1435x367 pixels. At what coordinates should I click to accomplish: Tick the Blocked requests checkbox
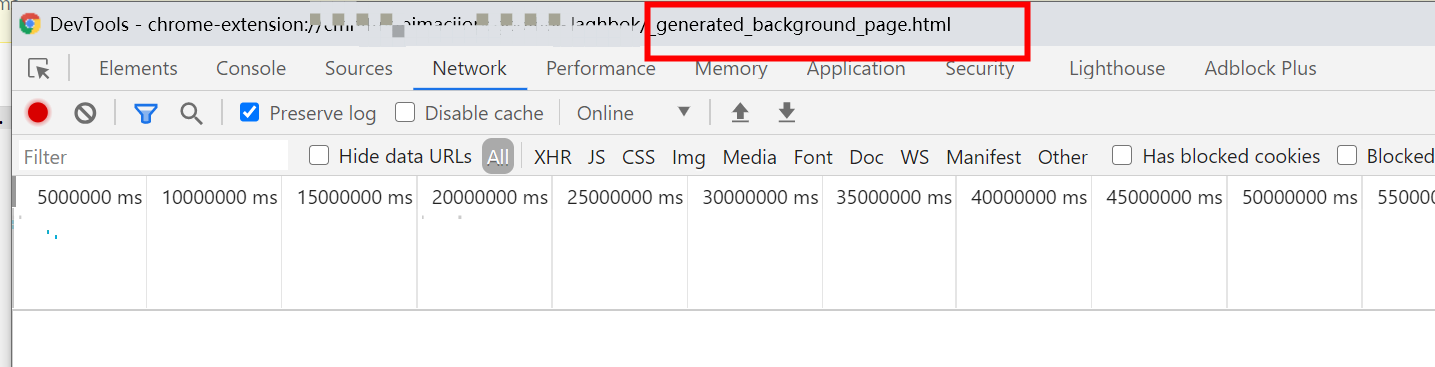(1347, 155)
